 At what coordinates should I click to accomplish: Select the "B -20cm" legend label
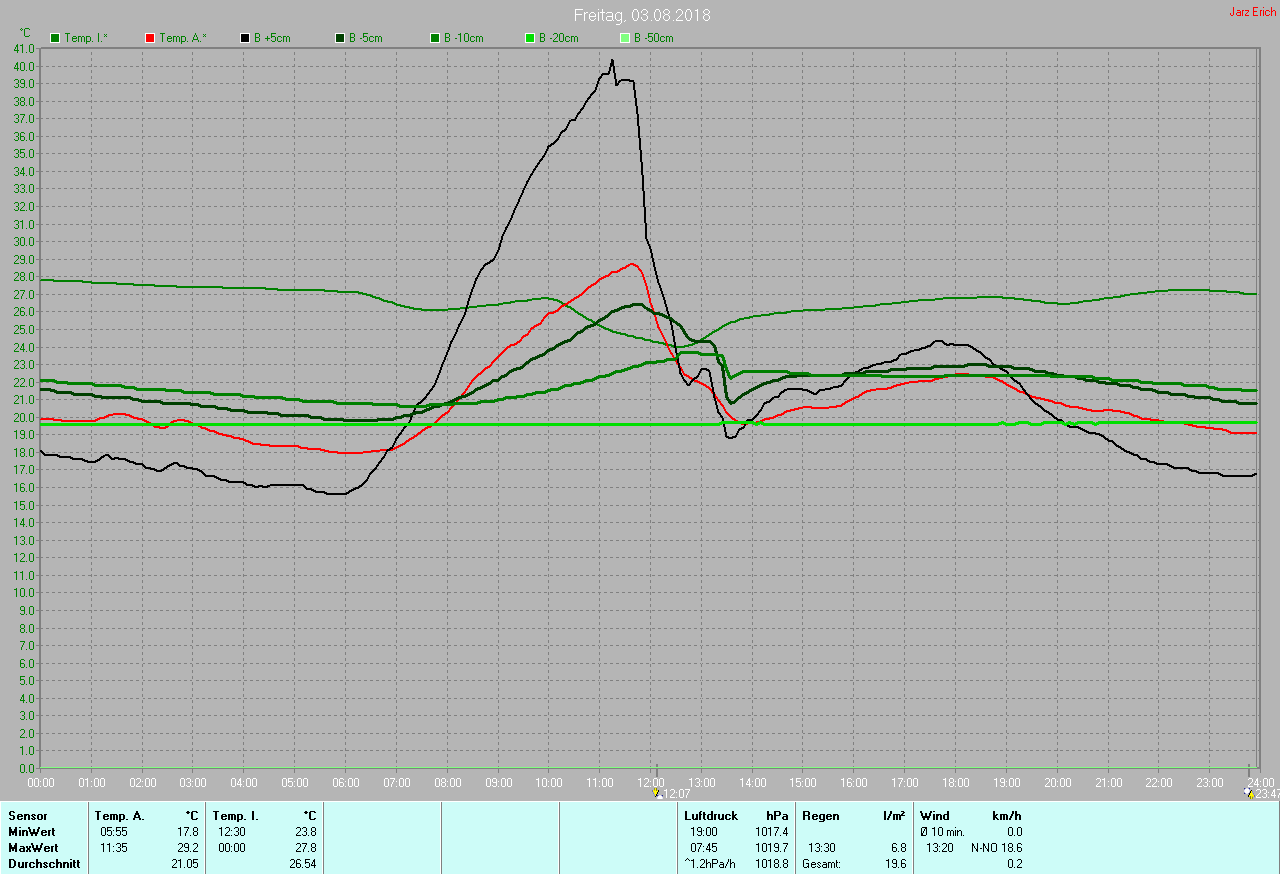tap(559, 38)
